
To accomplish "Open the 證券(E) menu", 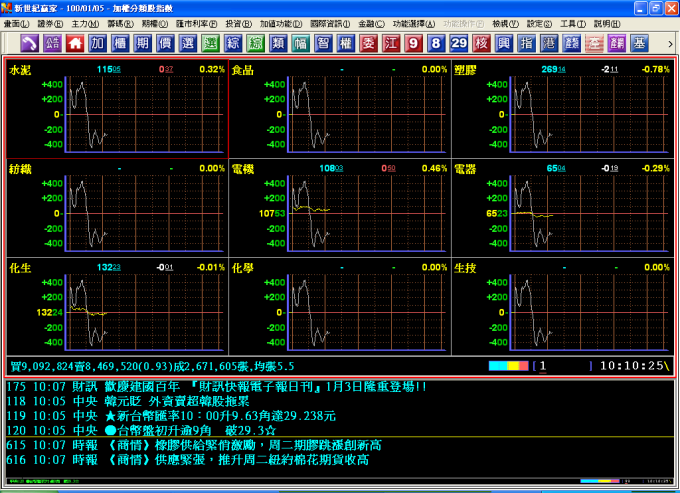I will 50,24.
